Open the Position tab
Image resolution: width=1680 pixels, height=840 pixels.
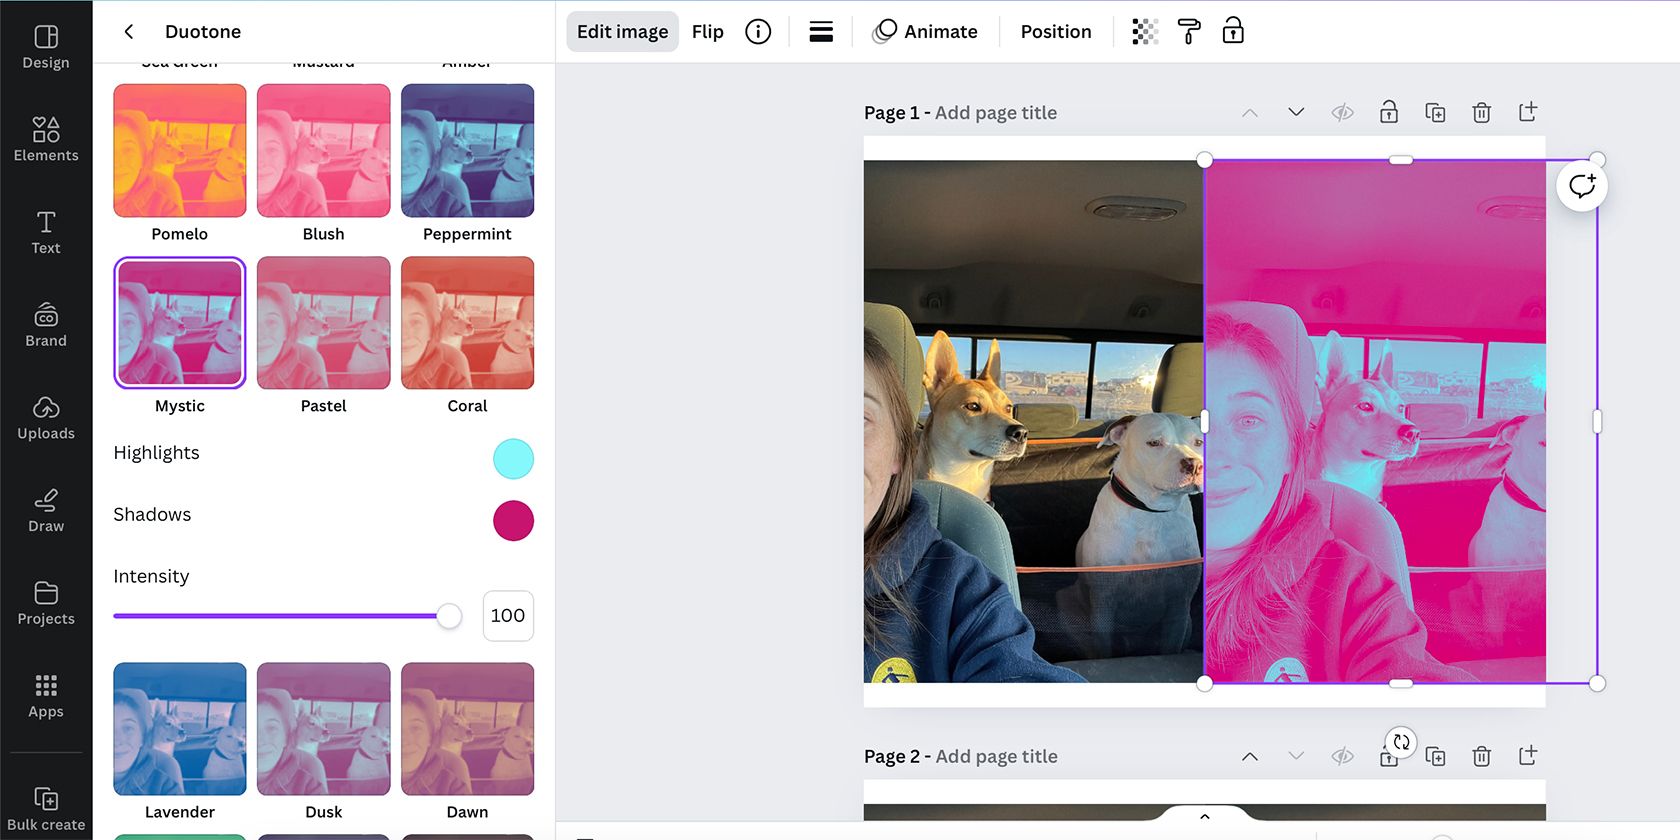[1056, 32]
